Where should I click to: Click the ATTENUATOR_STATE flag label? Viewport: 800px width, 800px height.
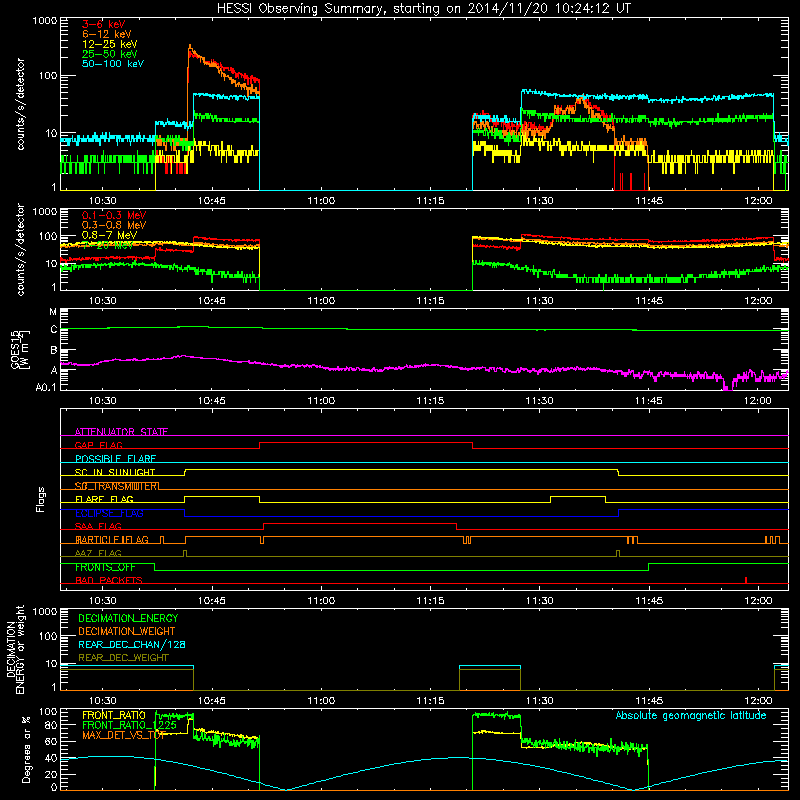coord(121,432)
